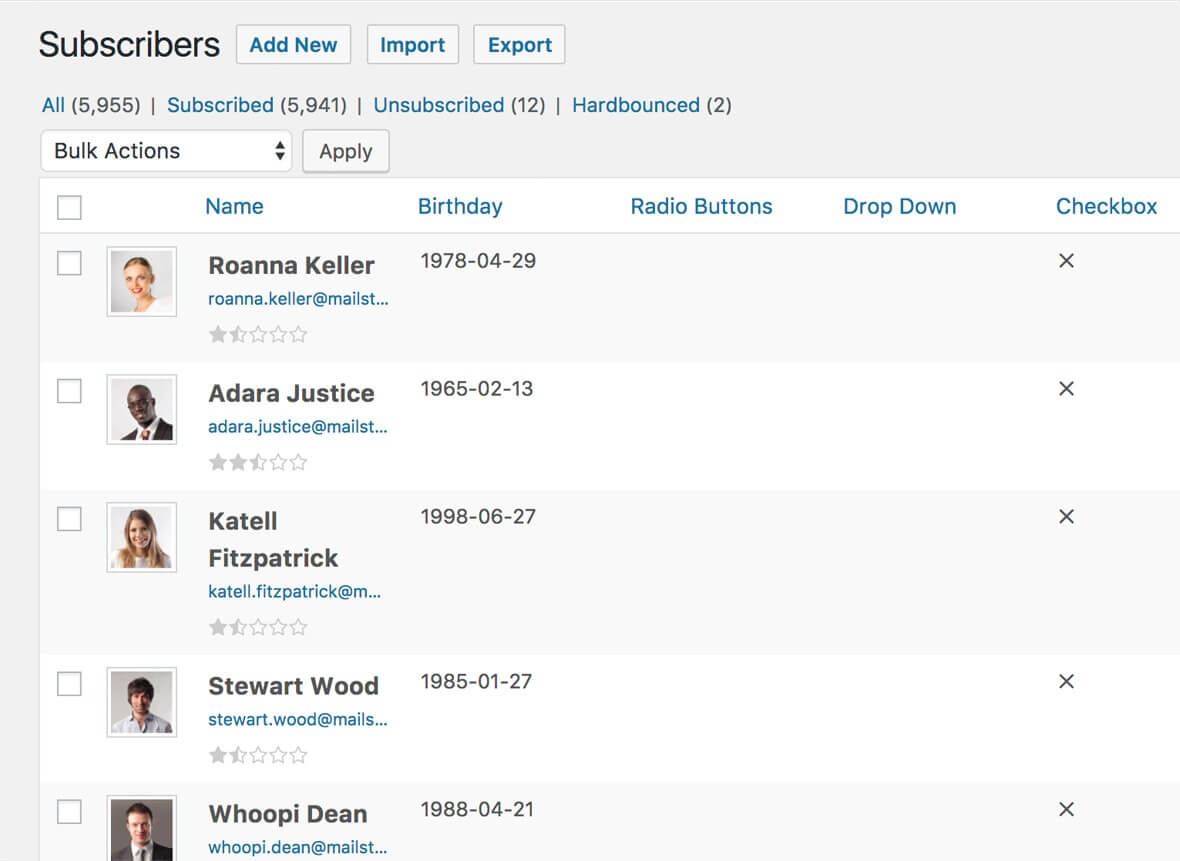This screenshot has height=861, width=1180.
Task: Filter to Unsubscribed subscribers
Action: coord(438,105)
